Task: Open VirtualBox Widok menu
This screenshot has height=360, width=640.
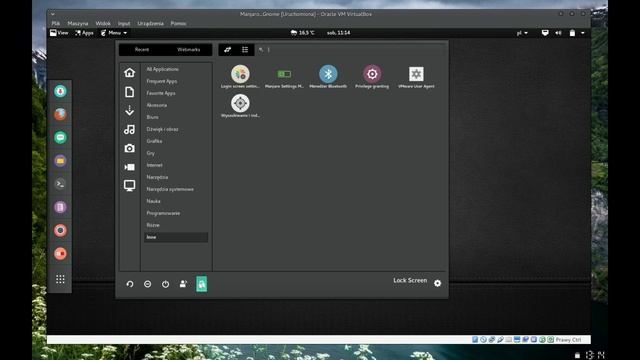Action: (x=103, y=23)
